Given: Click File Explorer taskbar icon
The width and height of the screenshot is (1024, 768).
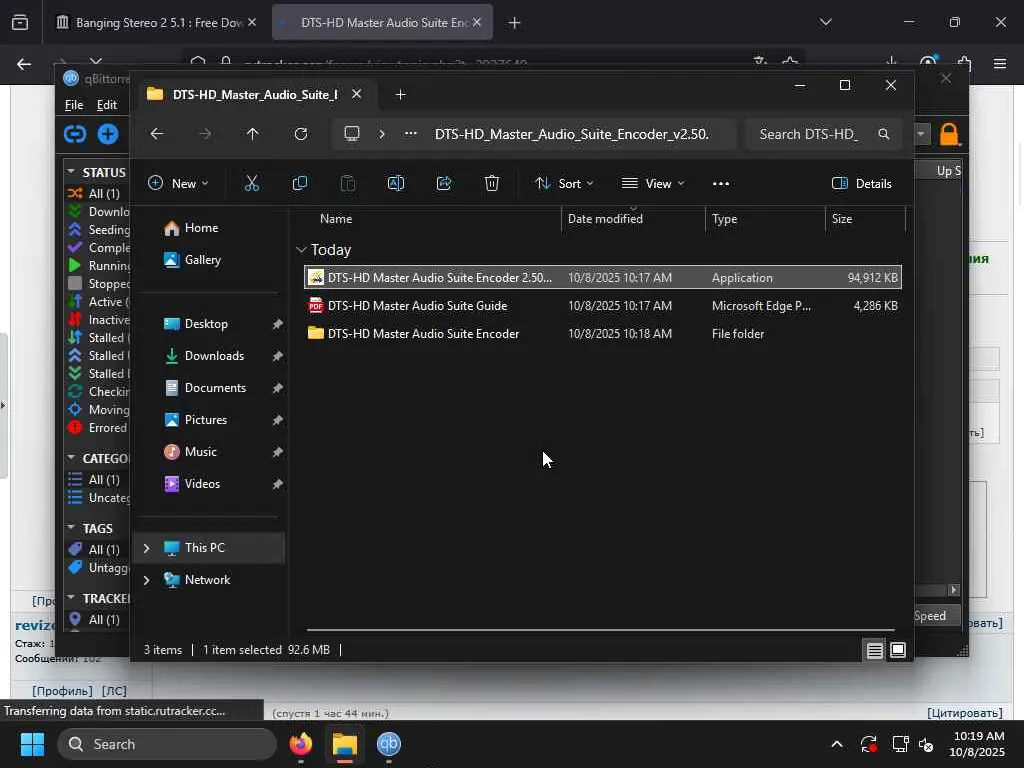Looking at the screenshot, I should tap(345, 744).
